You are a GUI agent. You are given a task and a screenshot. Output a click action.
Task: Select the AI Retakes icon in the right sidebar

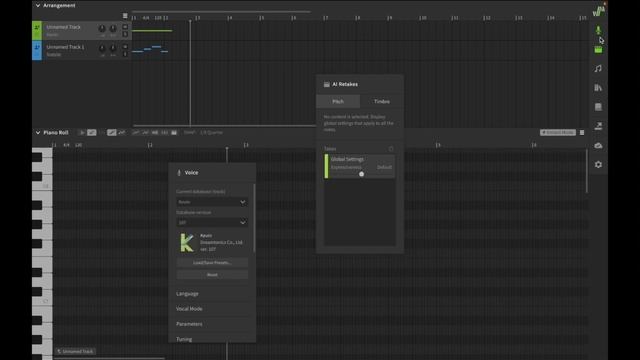(x=598, y=50)
